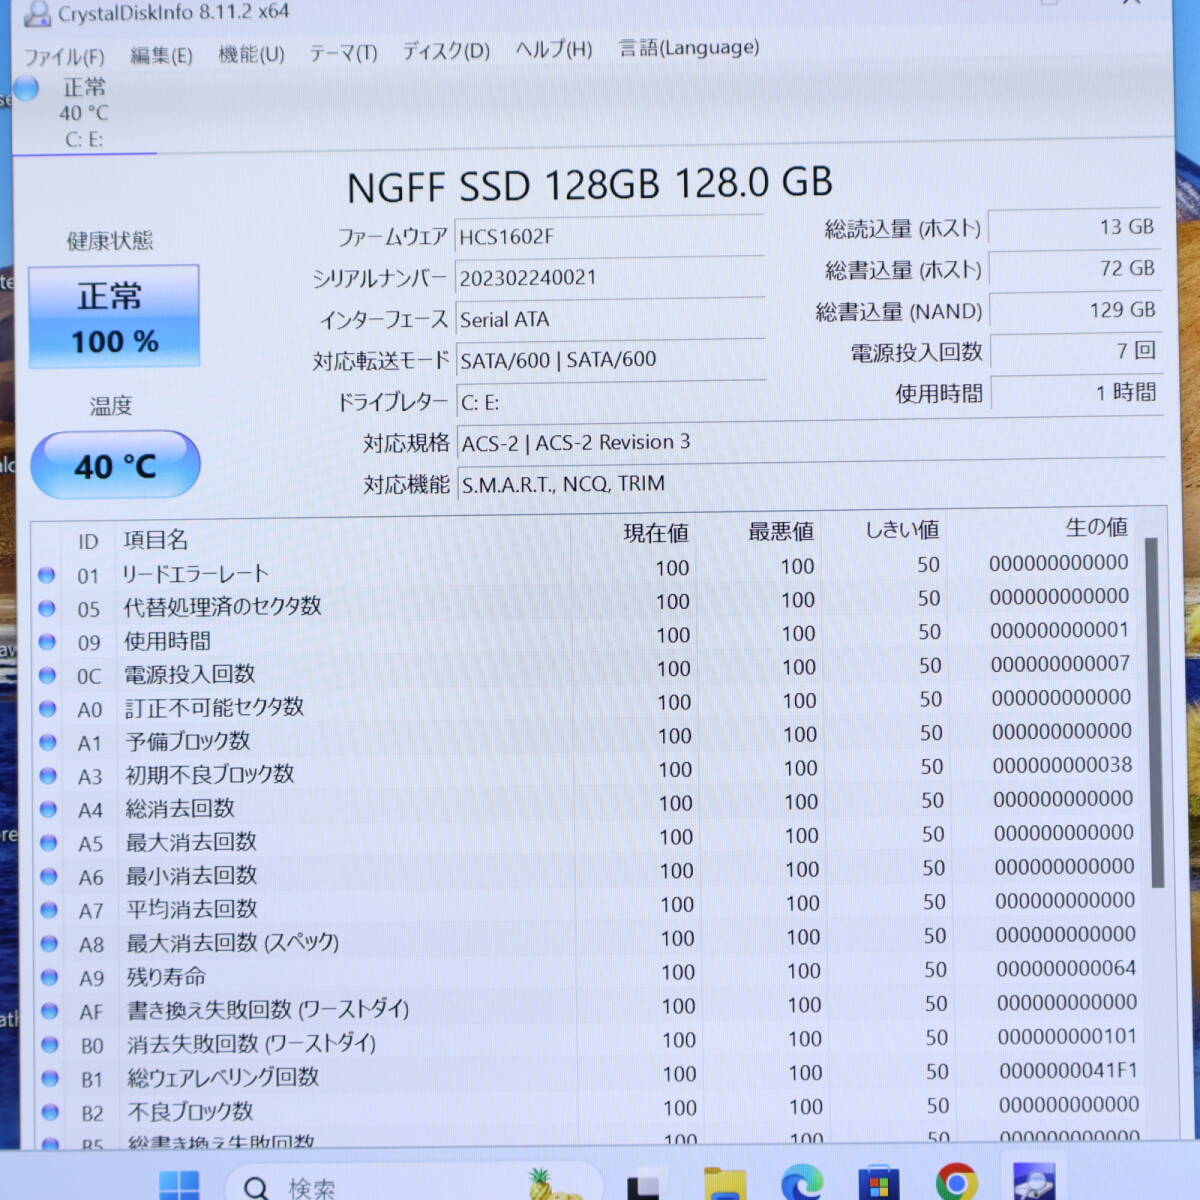This screenshot has height=1200, width=1200.
Task: Open the 言語(Language) menu
Action: click(x=689, y=48)
